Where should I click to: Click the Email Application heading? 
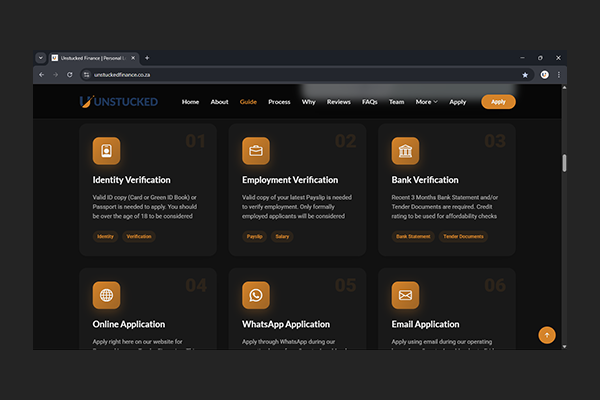[426, 324]
